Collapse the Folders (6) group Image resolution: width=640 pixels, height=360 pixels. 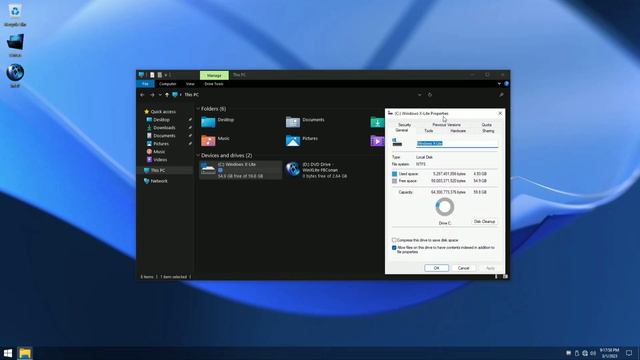[198, 109]
